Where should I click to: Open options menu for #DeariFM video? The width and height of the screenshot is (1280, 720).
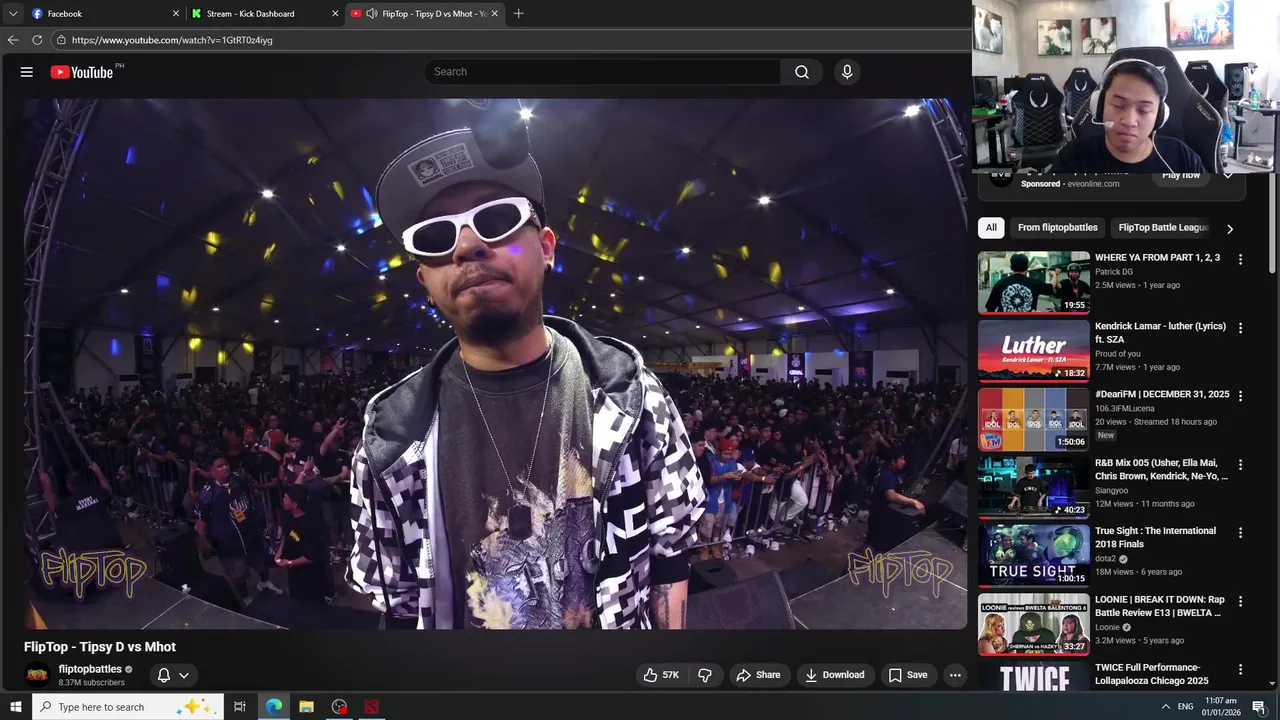(x=1241, y=396)
